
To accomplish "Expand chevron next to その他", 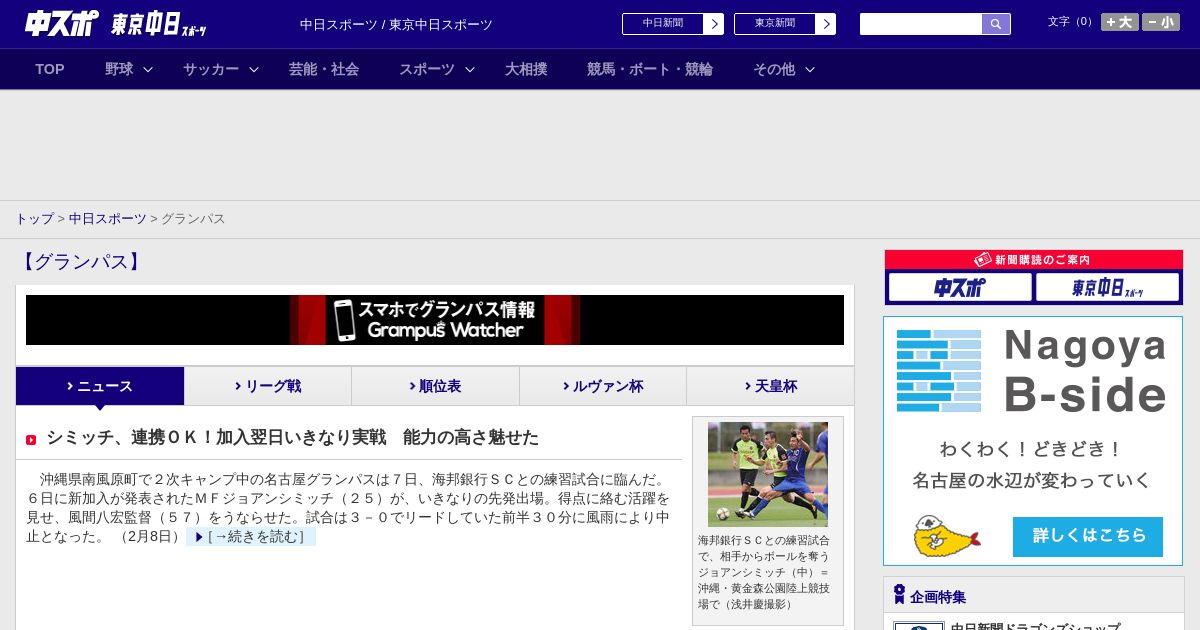I will [x=810, y=69].
